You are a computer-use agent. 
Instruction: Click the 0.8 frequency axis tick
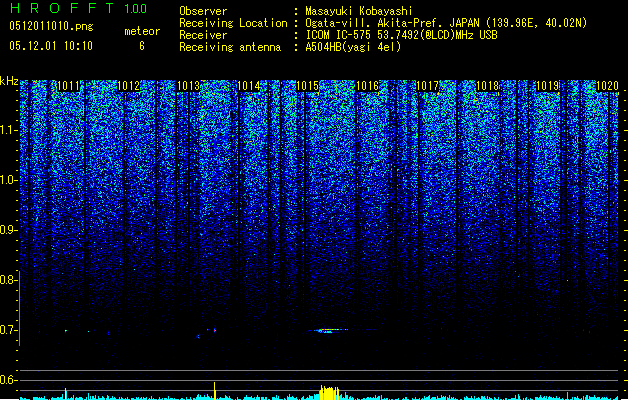pyautogui.click(x=9, y=280)
